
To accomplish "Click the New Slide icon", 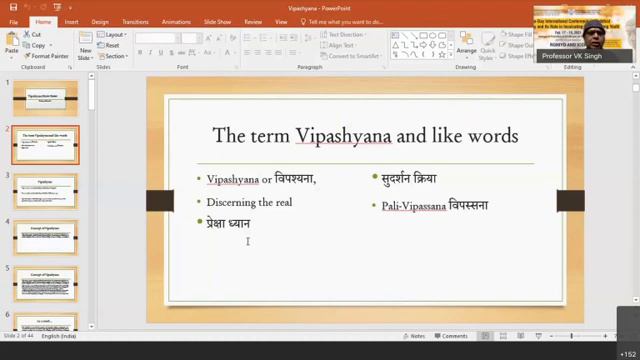I will [x=85, y=38].
